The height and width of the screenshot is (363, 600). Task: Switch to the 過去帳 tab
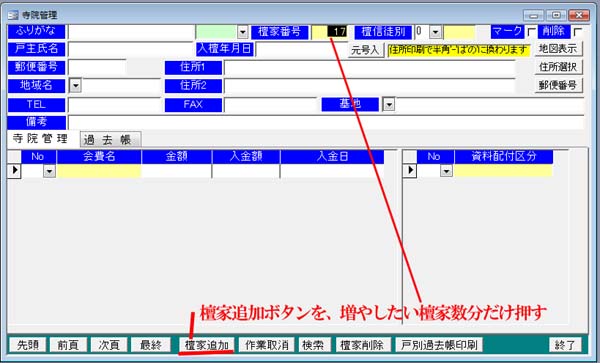(x=111, y=140)
